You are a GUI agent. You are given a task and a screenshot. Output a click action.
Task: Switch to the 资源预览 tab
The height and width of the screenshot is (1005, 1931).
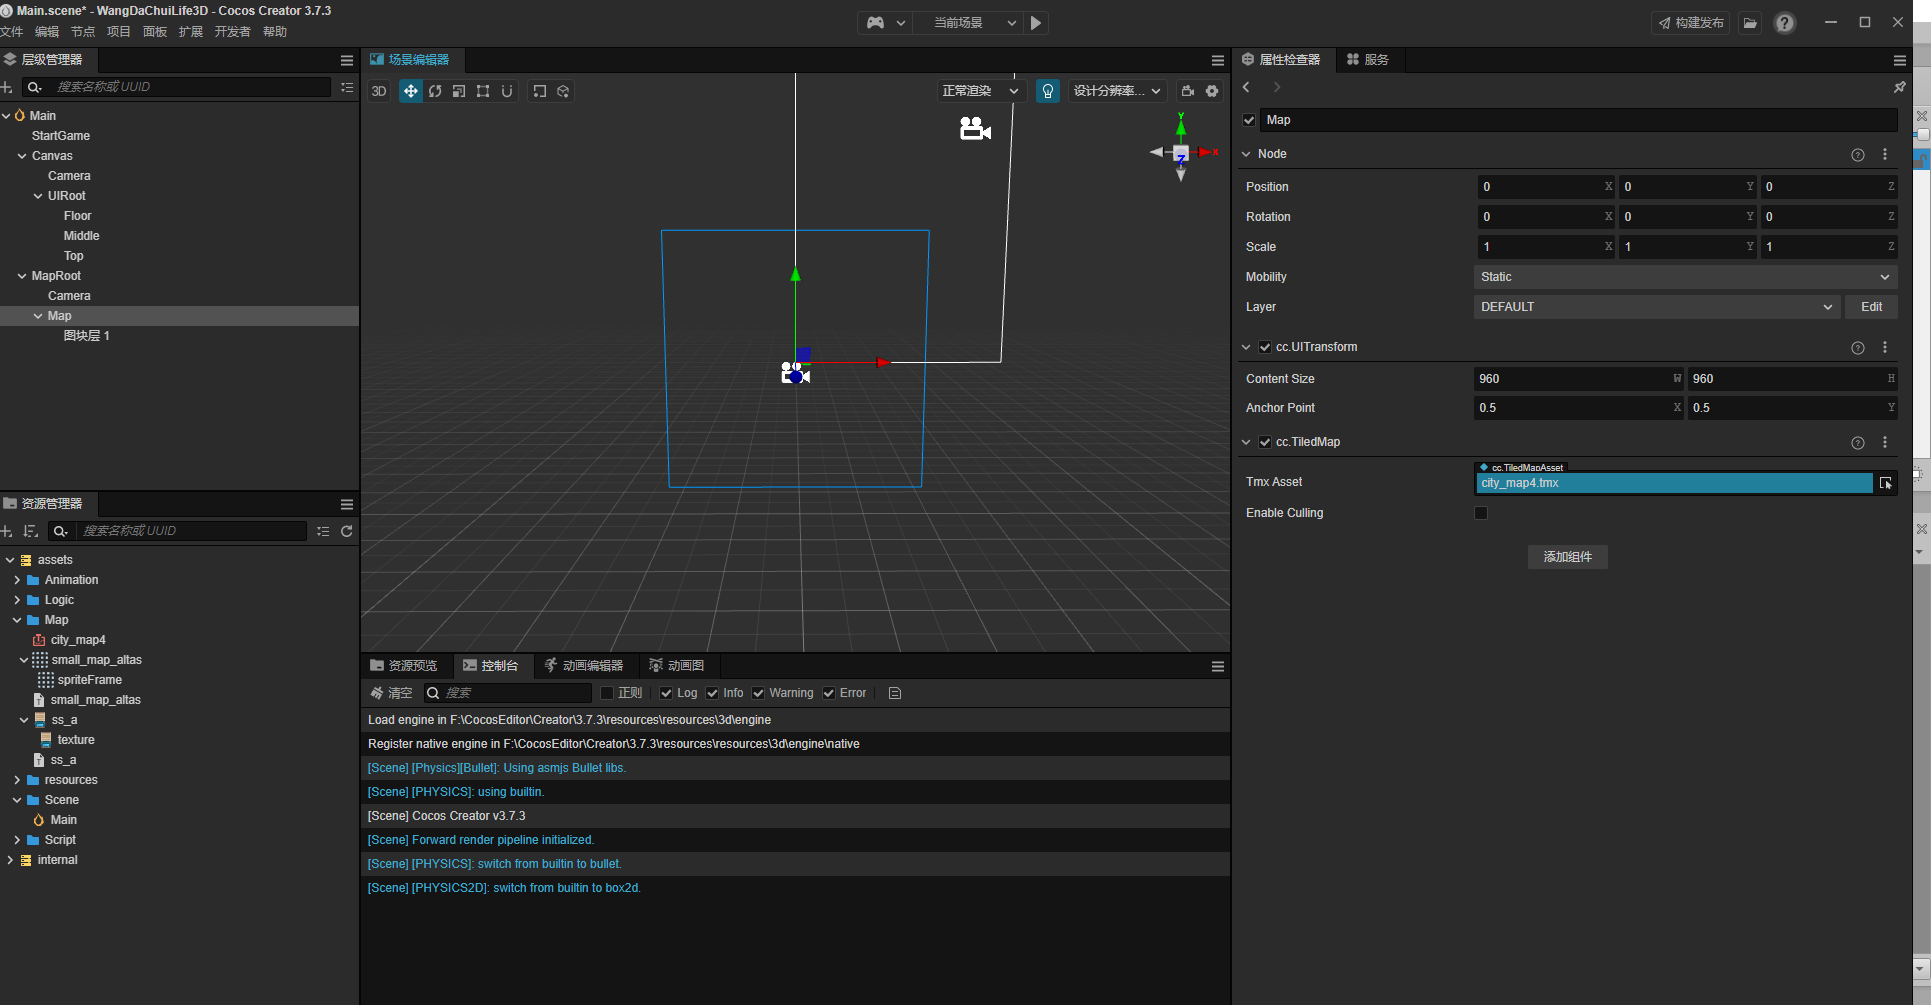coord(404,666)
